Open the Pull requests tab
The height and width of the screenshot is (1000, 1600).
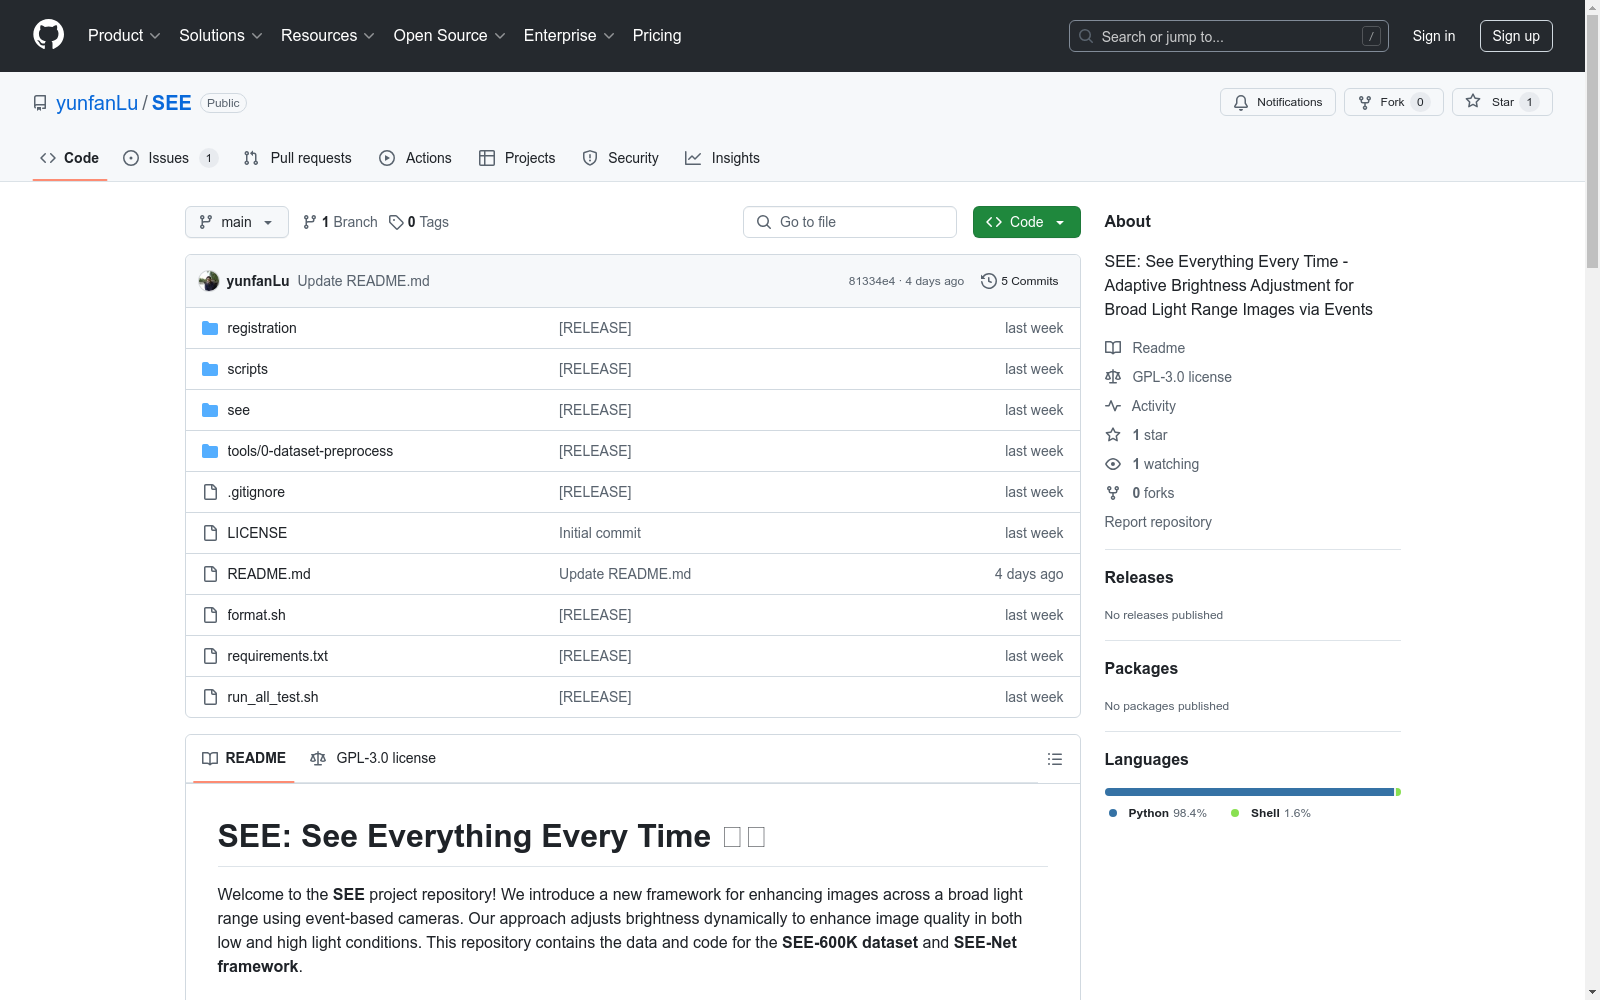point(297,158)
